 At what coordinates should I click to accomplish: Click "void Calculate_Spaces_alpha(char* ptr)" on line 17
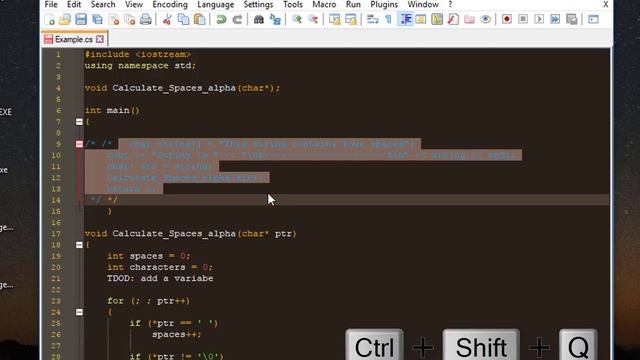click(x=191, y=234)
